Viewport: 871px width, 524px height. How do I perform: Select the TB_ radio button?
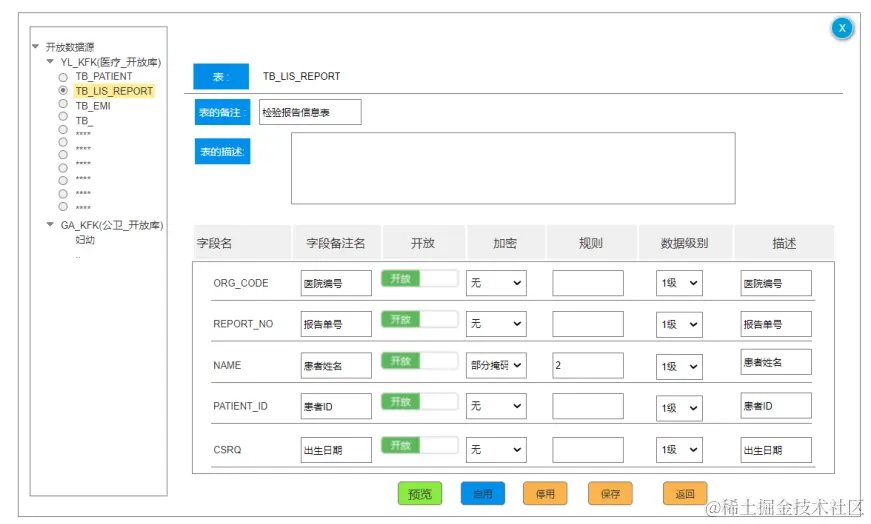pos(63,117)
